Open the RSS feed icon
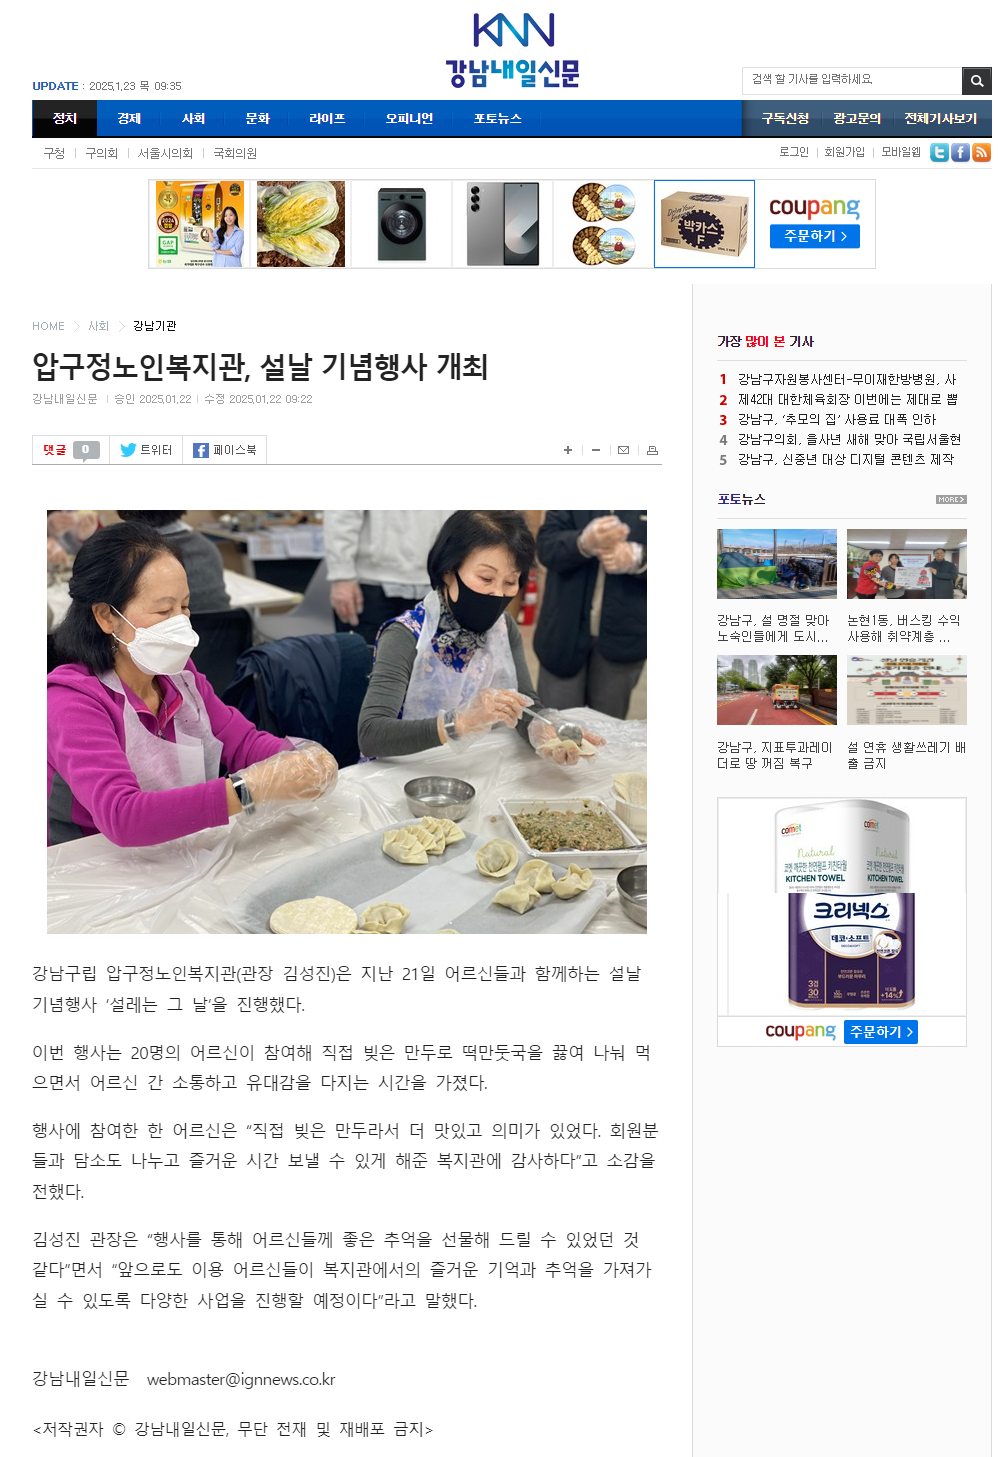 coord(981,152)
